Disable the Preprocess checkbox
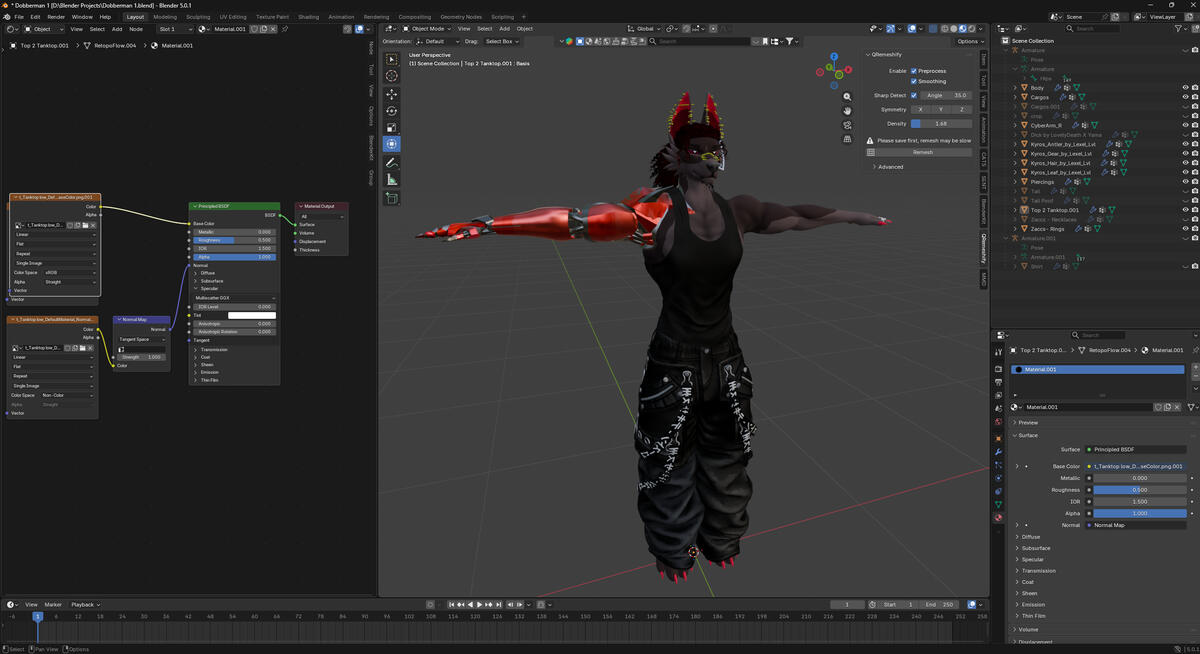 [914, 71]
